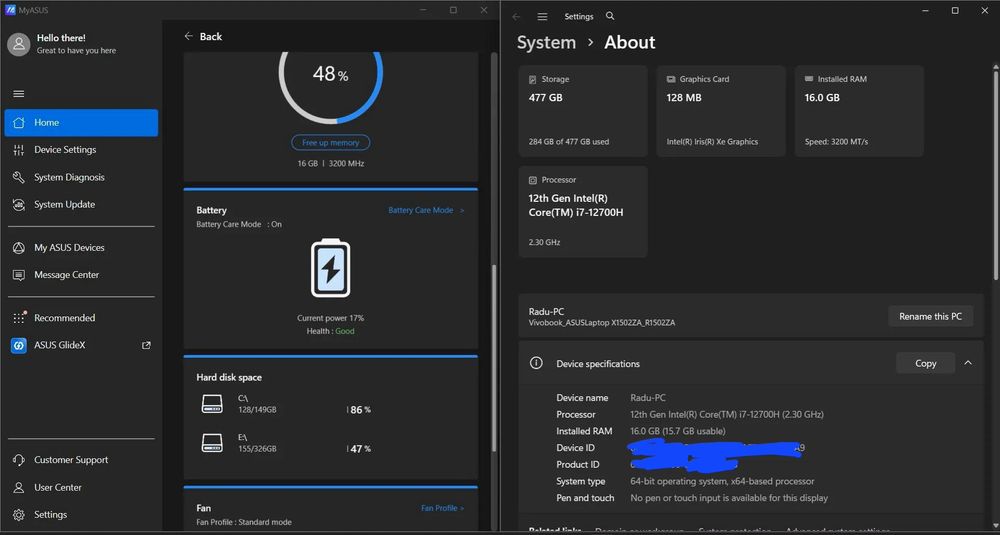
Task: Click Health : Good text
Action: 330,331
